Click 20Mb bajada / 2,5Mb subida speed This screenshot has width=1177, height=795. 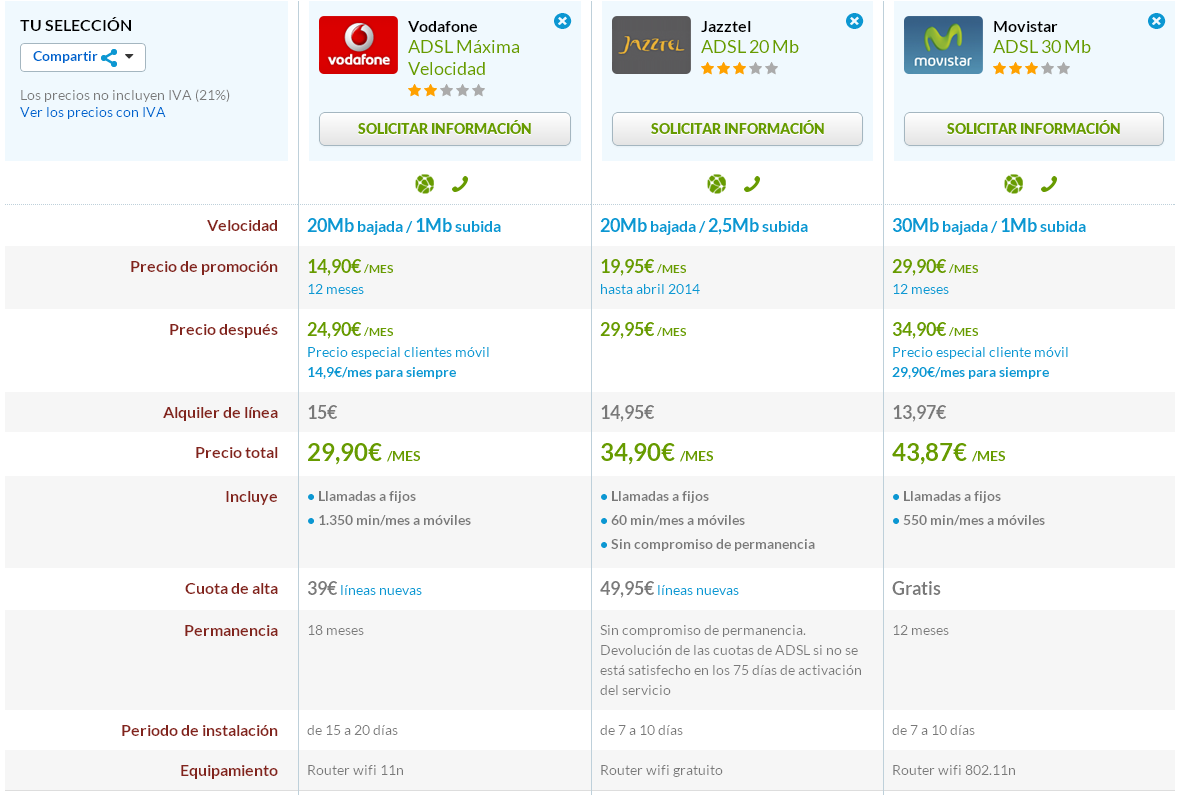(x=703, y=226)
